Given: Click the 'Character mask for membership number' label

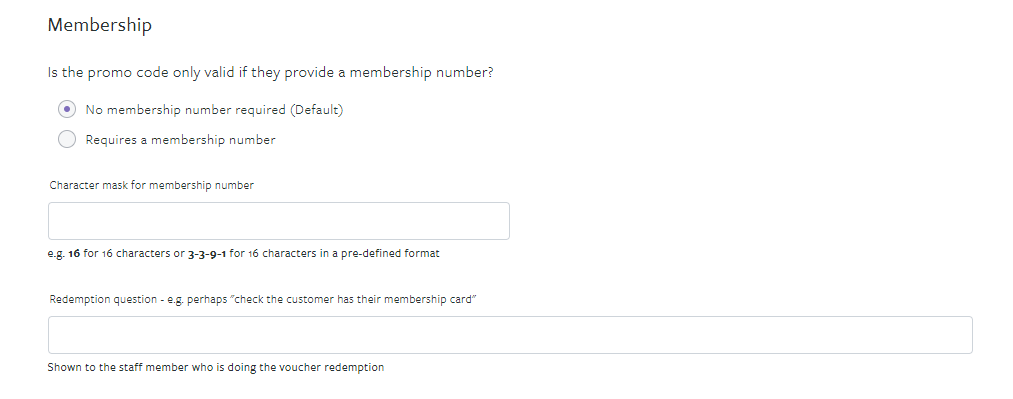Looking at the screenshot, I should (152, 185).
